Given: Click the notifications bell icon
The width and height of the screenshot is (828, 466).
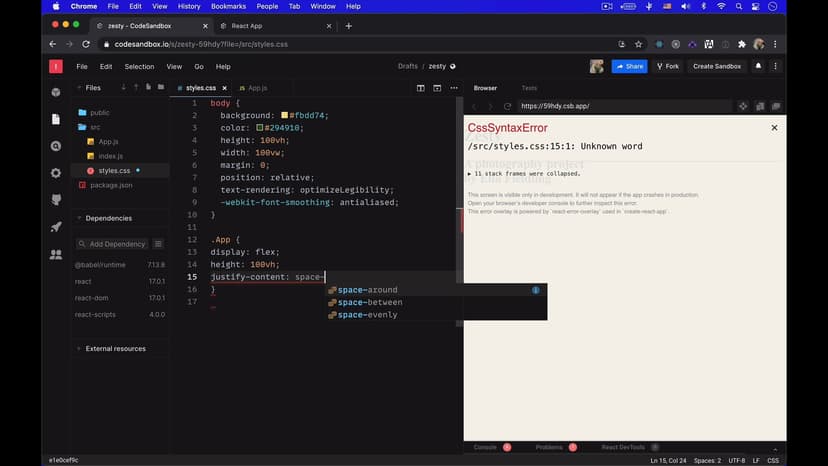Looking at the screenshot, I should (x=758, y=66).
